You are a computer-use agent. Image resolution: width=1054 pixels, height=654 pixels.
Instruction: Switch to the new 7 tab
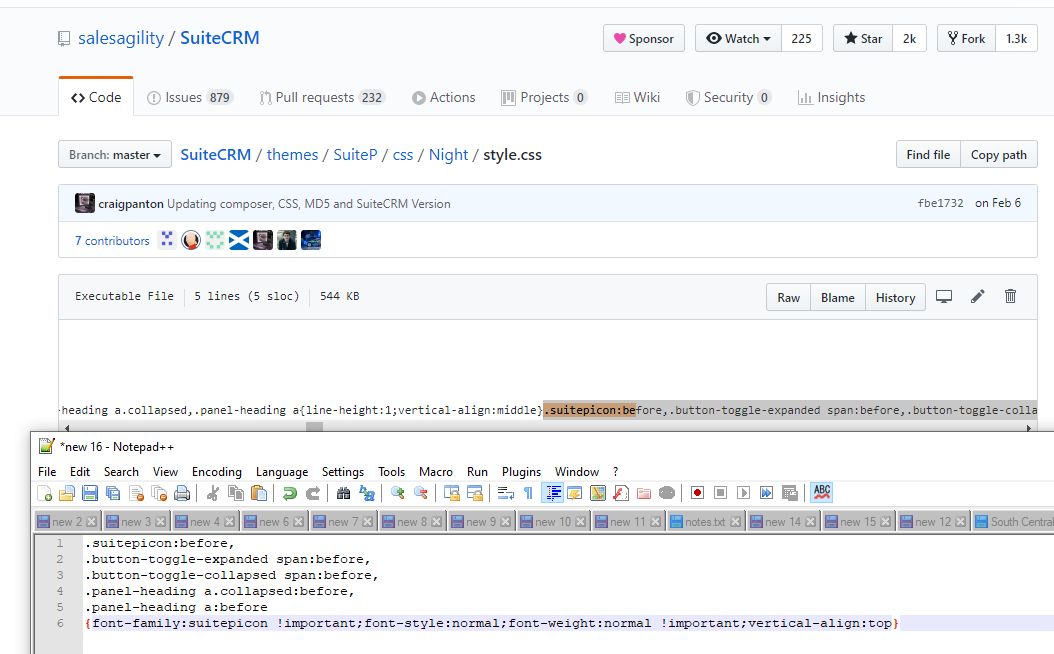click(x=343, y=522)
